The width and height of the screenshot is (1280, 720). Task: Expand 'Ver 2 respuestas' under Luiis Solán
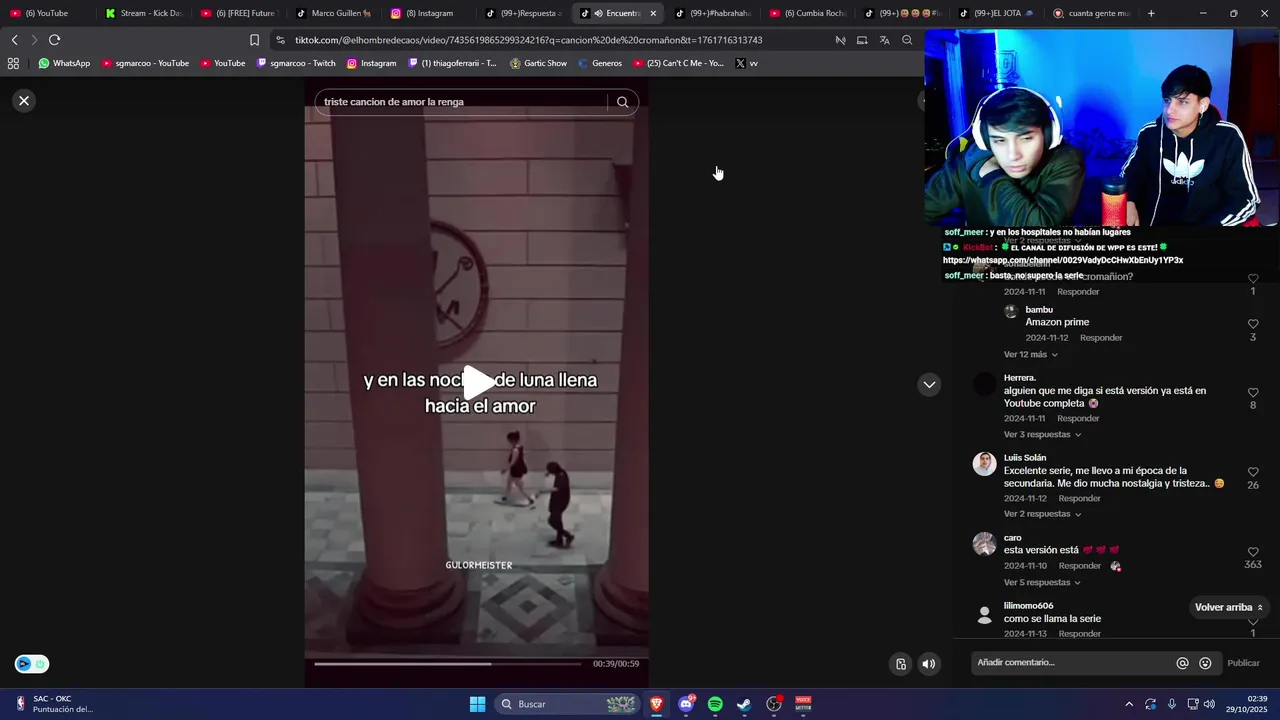click(1043, 514)
